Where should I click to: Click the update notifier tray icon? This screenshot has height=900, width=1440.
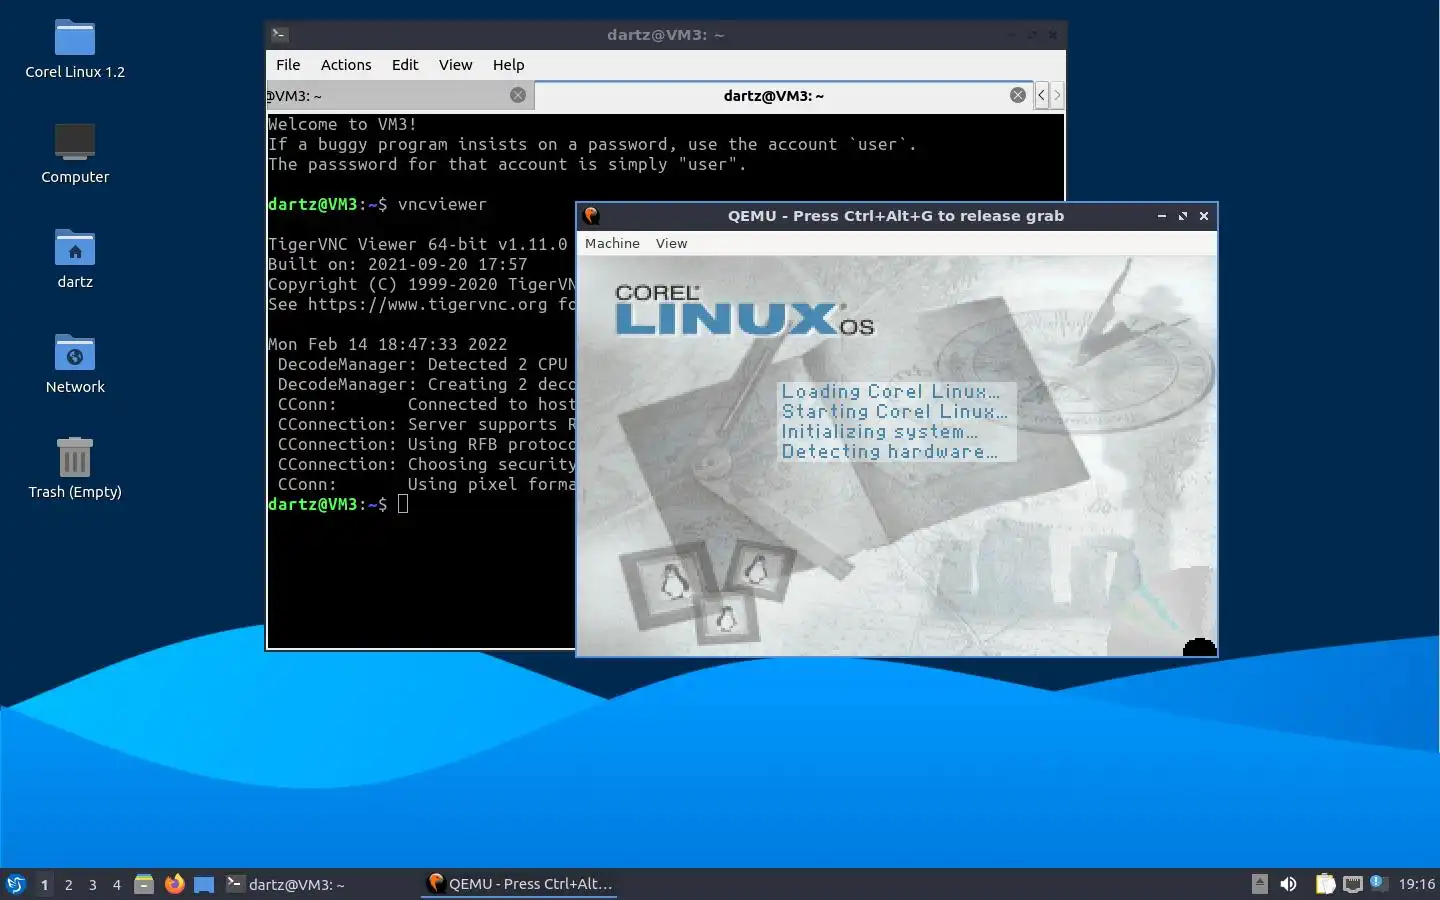point(1377,882)
